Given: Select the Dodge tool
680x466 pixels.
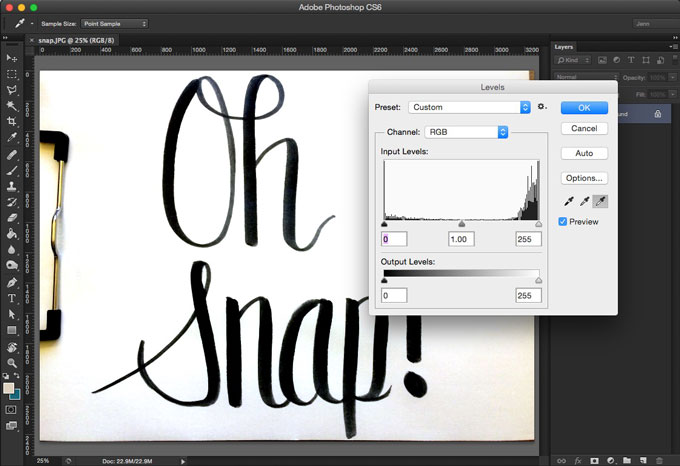Looking at the screenshot, I should coord(12,265).
